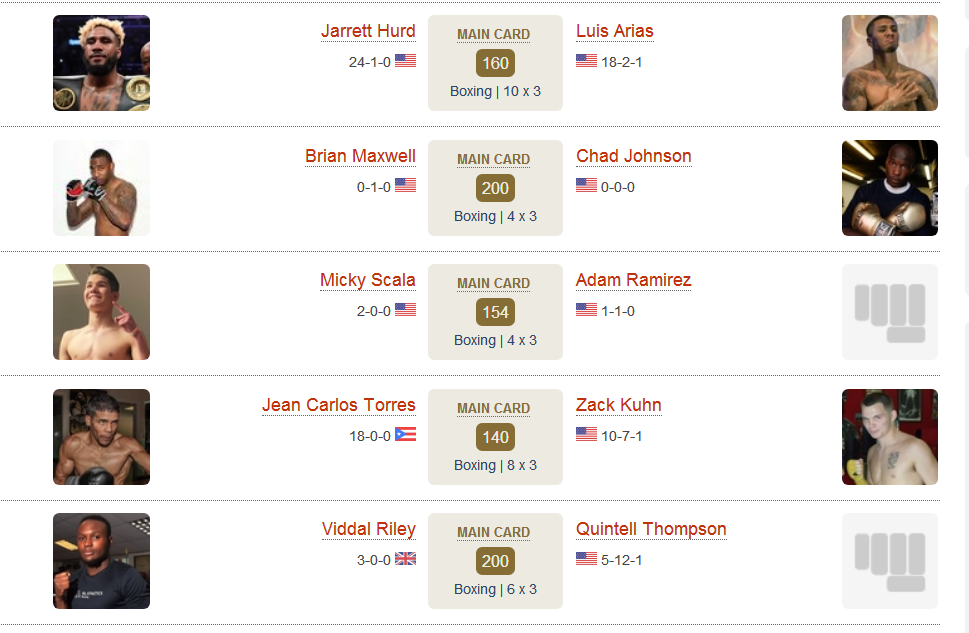Click Quintell Thompson's placeholder fist icon

(890, 561)
